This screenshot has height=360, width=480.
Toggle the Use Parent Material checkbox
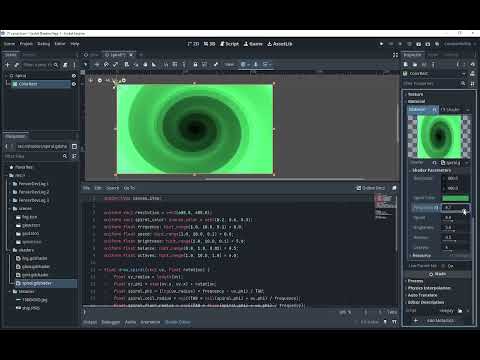point(444,266)
